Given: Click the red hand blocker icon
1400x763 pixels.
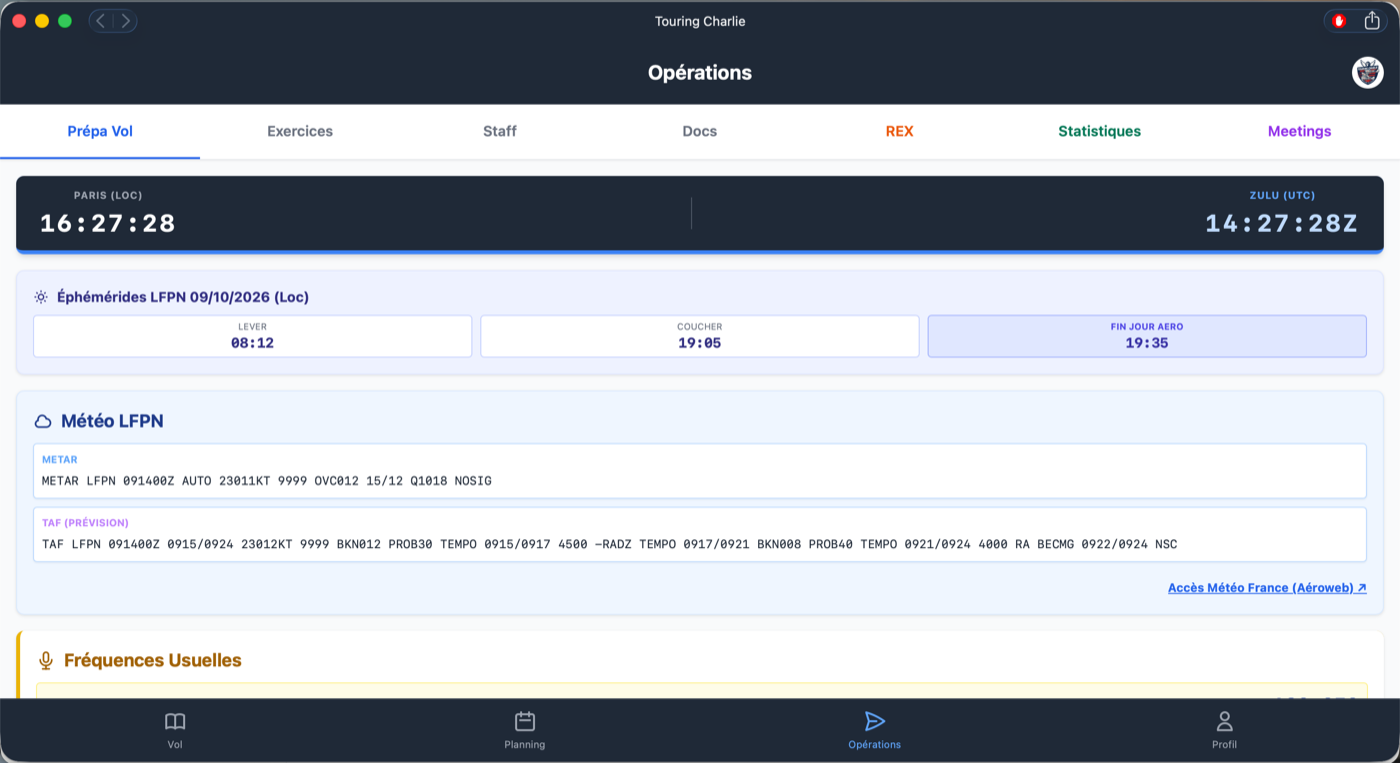Looking at the screenshot, I should (x=1340, y=21).
